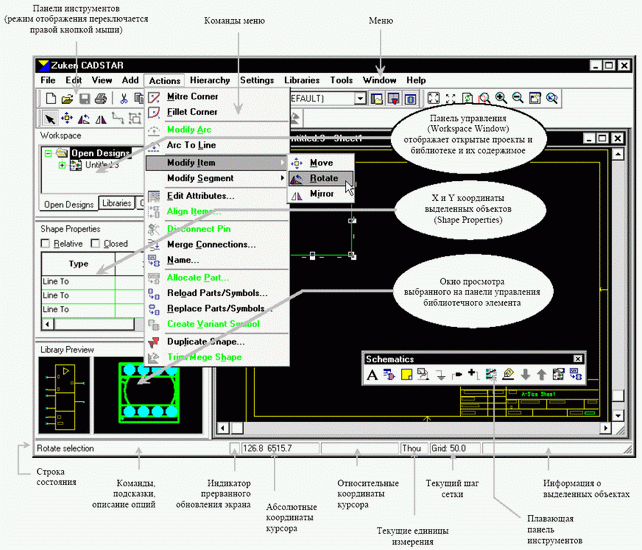Select Fillet Corner menu command
Image resolution: width=642 pixels, height=550 pixels.
(217, 112)
